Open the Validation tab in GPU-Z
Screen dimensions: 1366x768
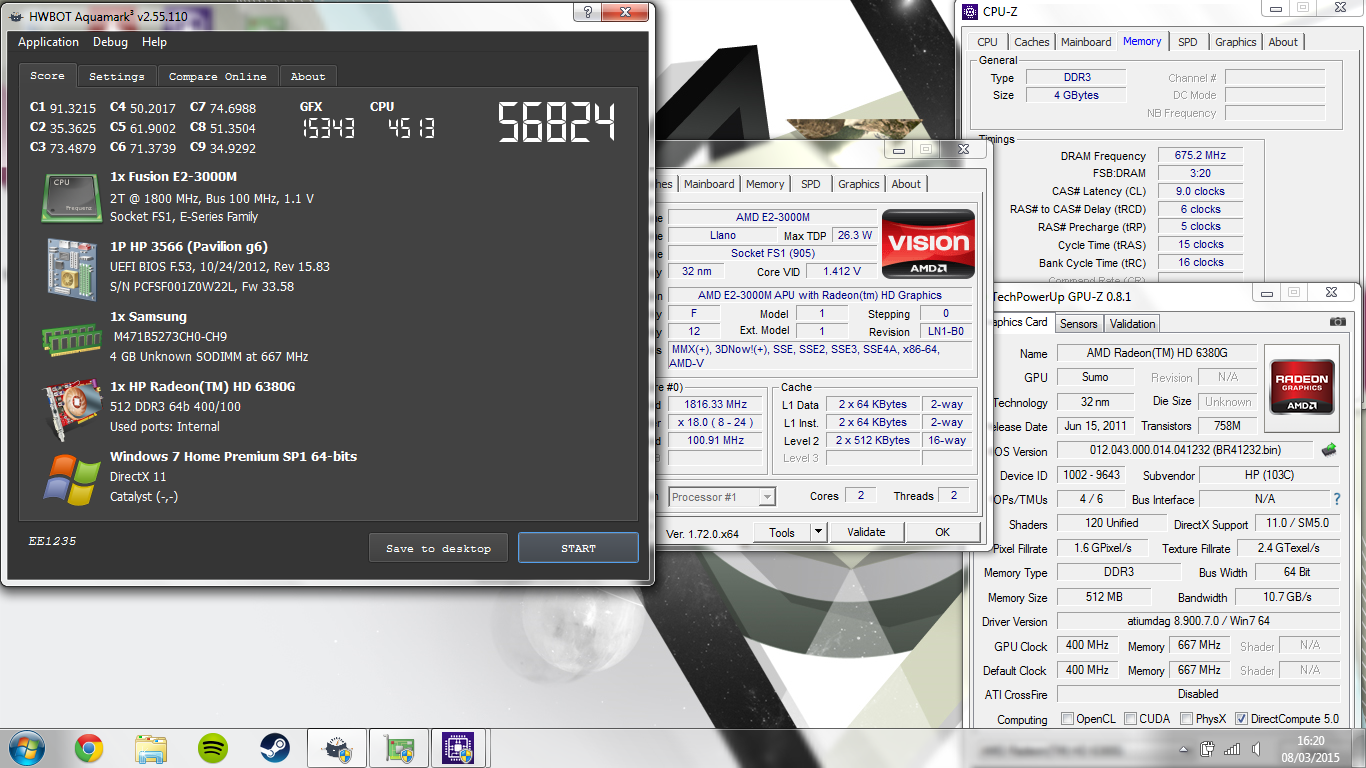1133,323
